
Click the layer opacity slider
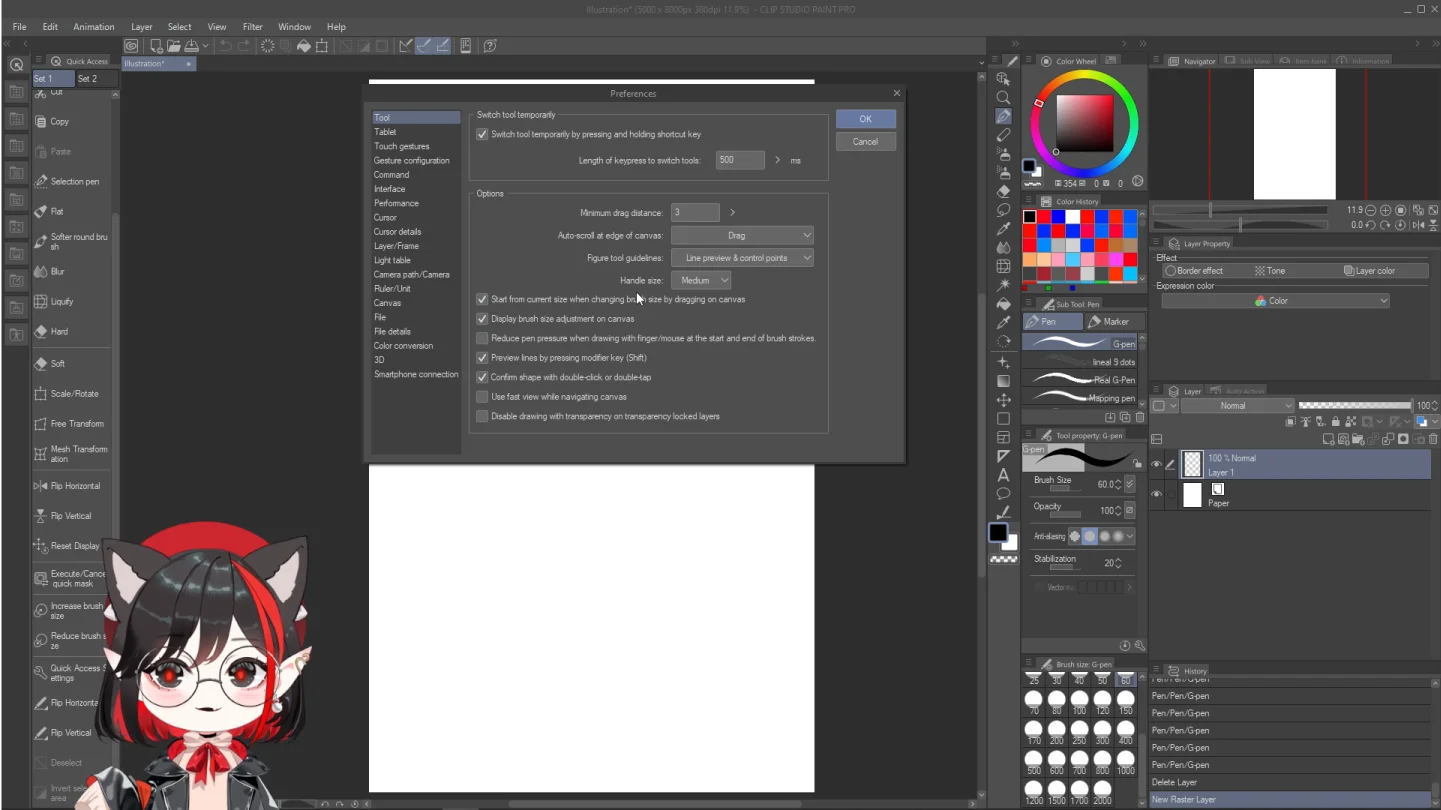pyautogui.click(x=1355, y=406)
